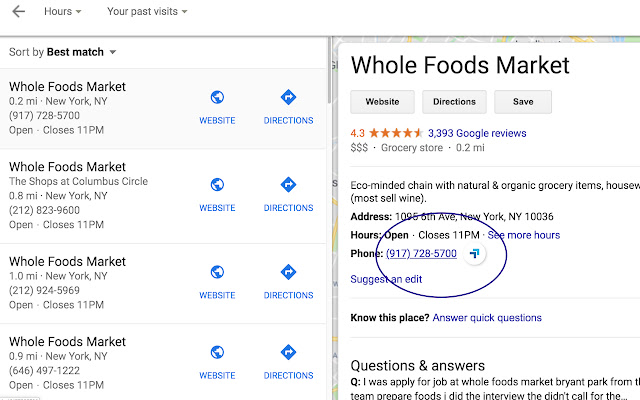The width and height of the screenshot is (640, 400).
Task: Click the call icon beside the phone number
Action: click(x=475, y=253)
